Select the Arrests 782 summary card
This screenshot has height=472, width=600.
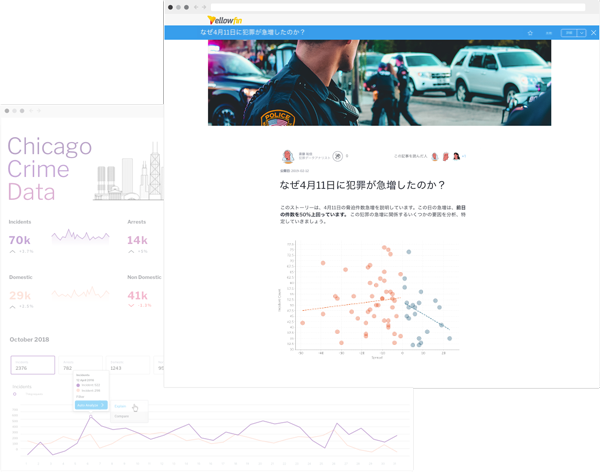(80, 366)
